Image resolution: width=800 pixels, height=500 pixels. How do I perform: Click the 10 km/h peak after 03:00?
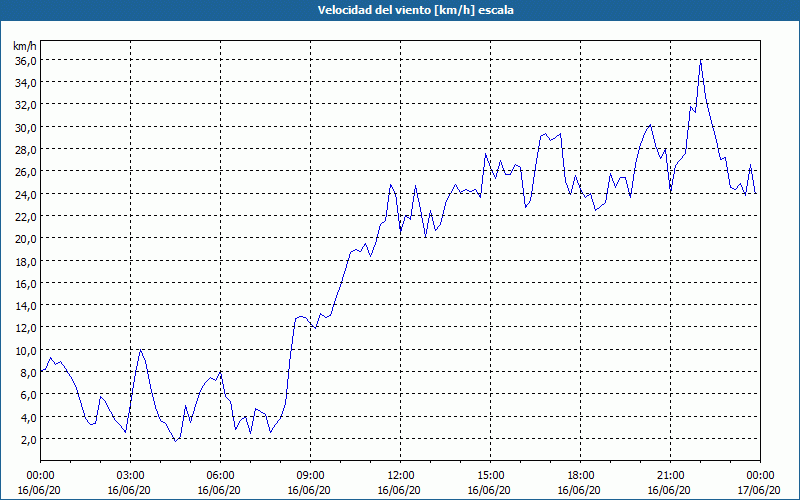click(x=140, y=350)
